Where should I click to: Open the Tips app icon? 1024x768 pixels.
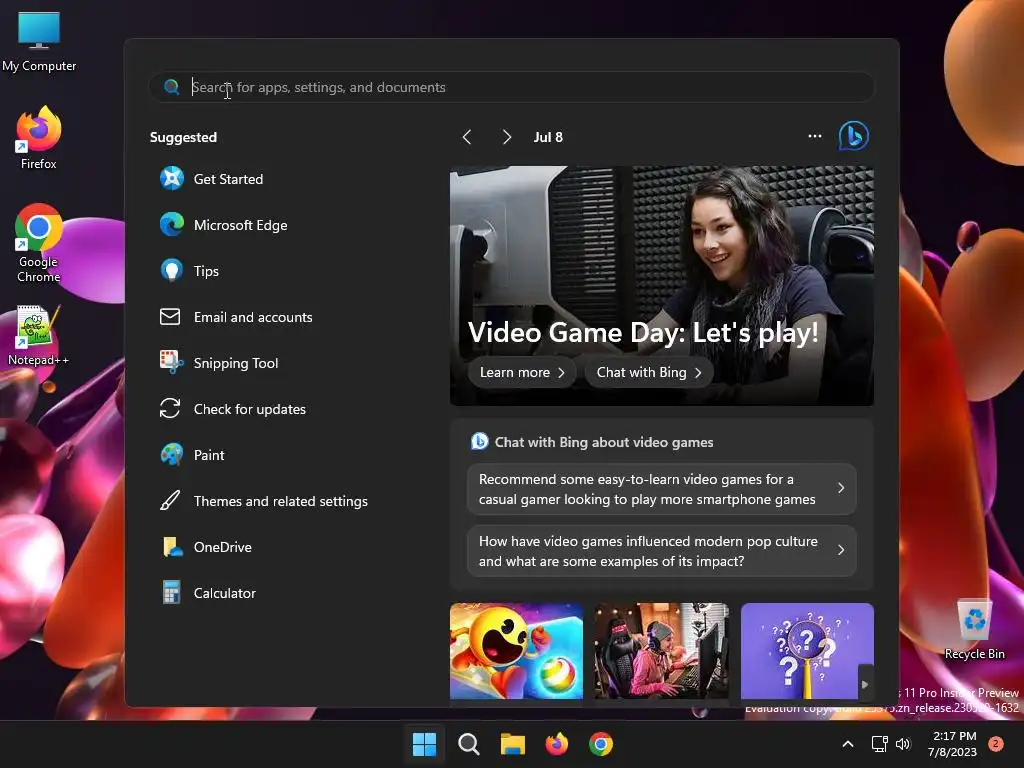coord(172,270)
